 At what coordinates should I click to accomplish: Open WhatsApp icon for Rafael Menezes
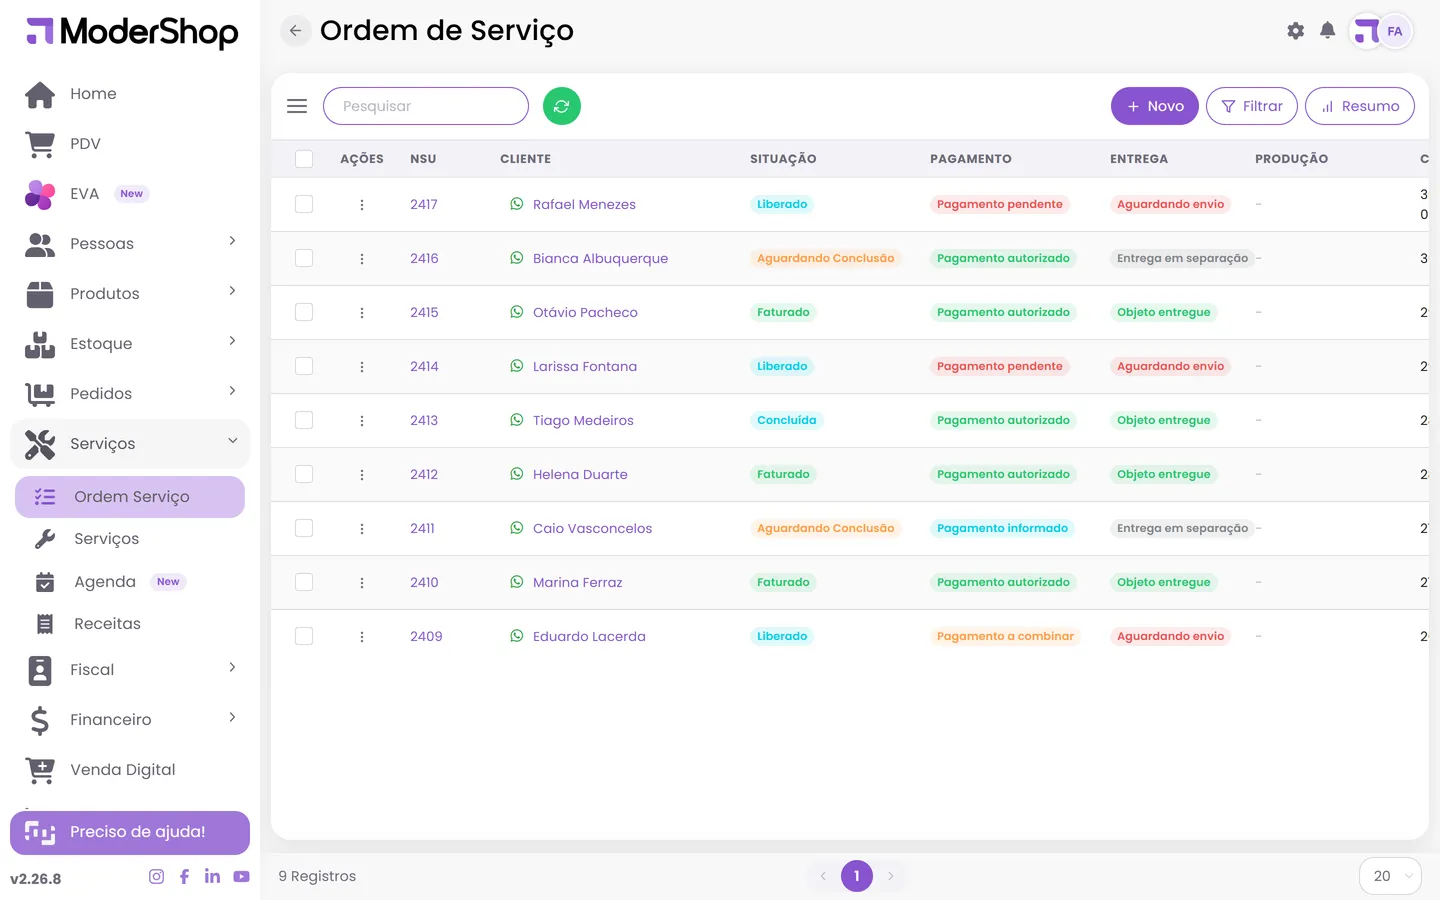[x=517, y=204]
